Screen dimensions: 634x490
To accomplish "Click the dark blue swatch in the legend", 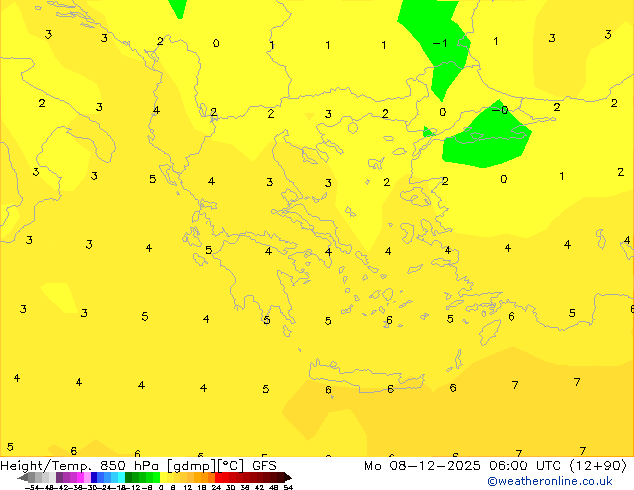I will (x=94, y=477).
